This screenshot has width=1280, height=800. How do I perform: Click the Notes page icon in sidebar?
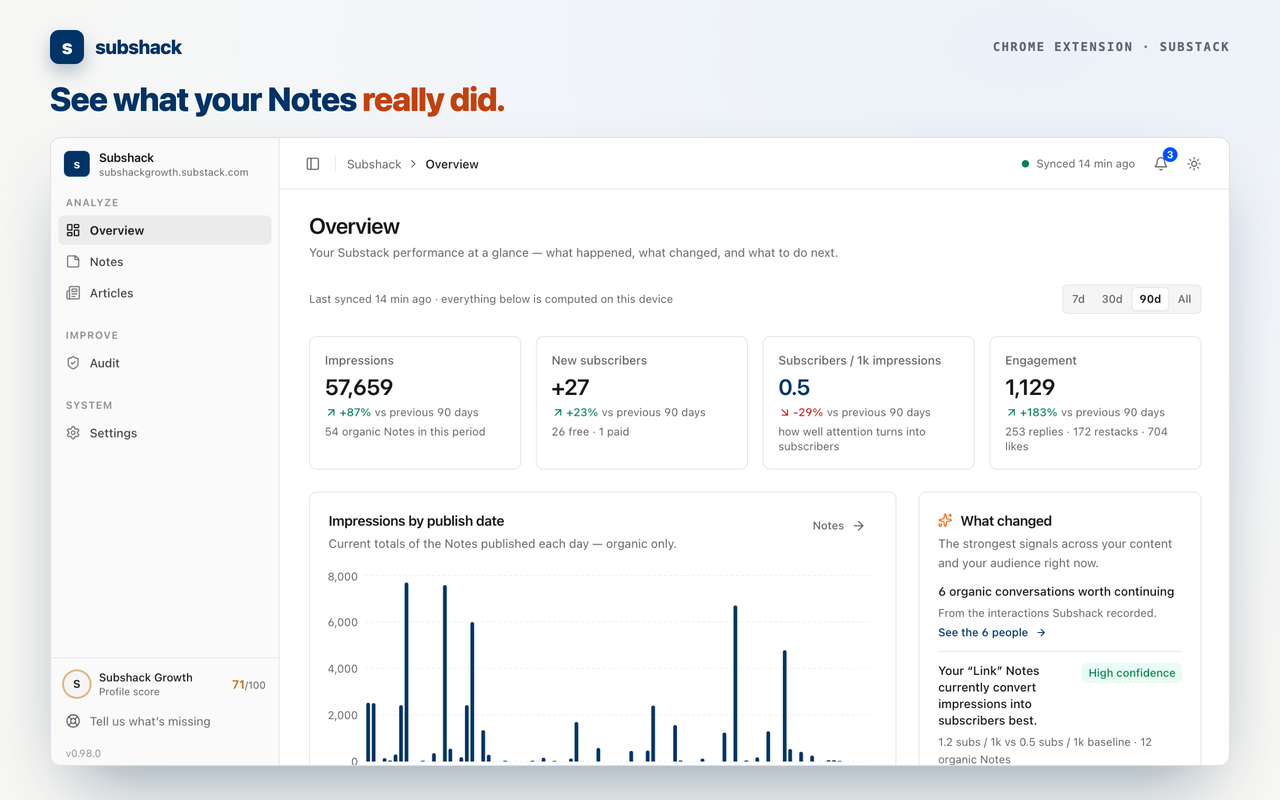pos(73,262)
